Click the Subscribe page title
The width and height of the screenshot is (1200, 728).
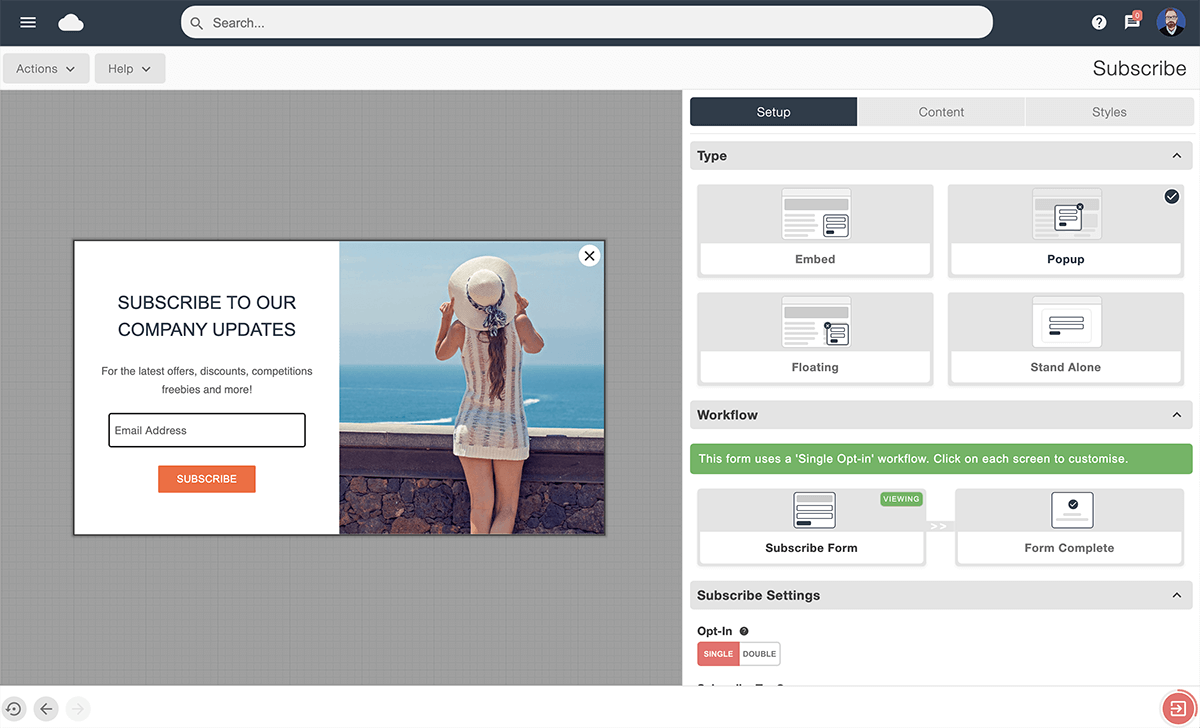click(x=1139, y=69)
